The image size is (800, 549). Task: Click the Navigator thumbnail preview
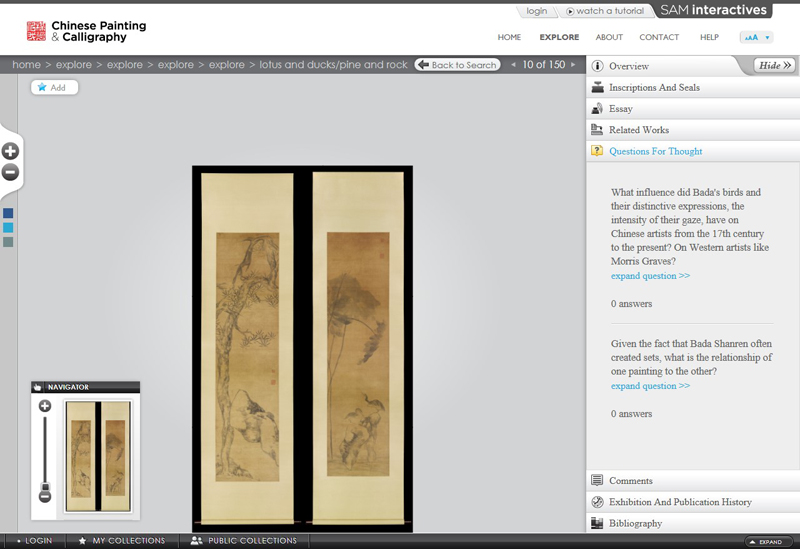tap(98, 456)
